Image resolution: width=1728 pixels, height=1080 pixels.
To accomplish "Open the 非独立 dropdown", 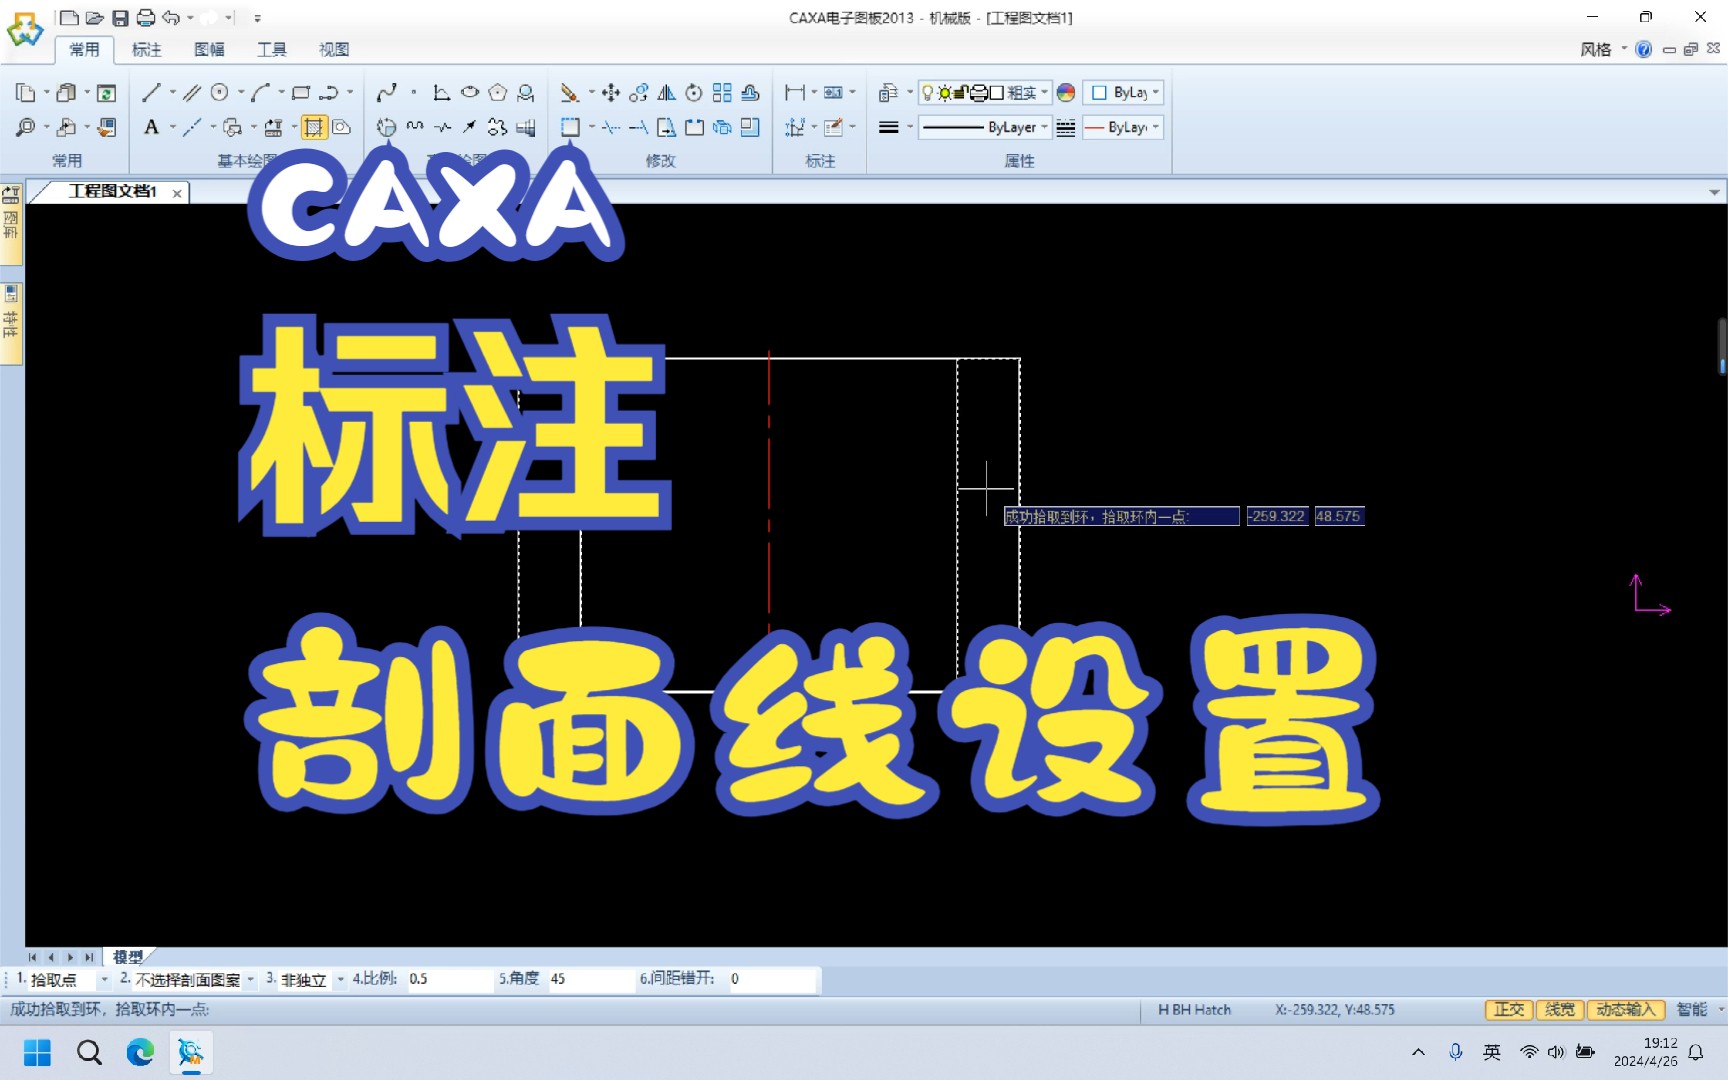I will [340, 980].
